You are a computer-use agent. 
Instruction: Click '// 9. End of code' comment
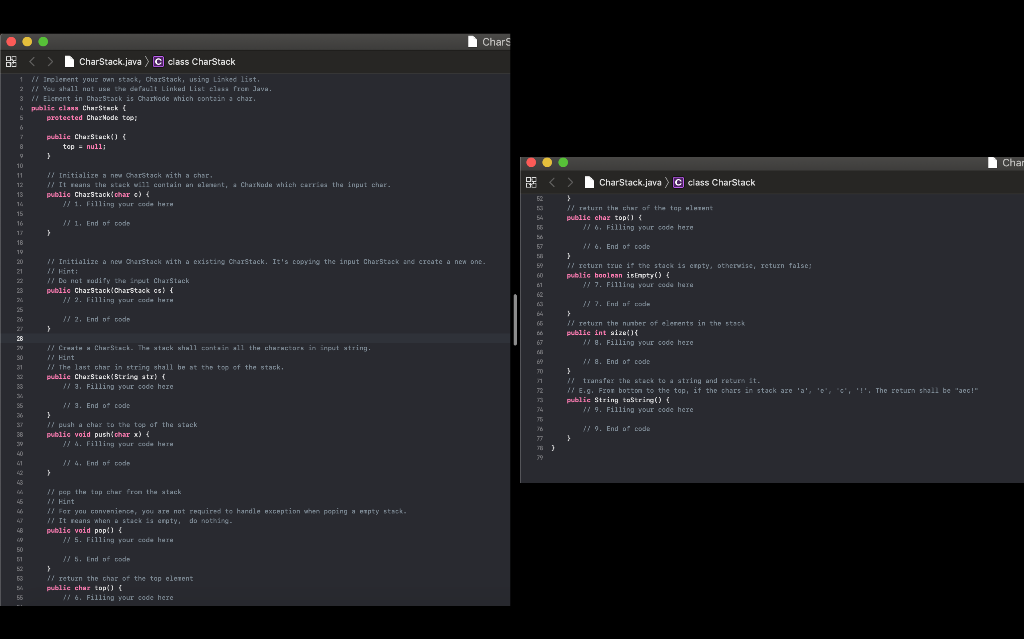coord(616,429)
